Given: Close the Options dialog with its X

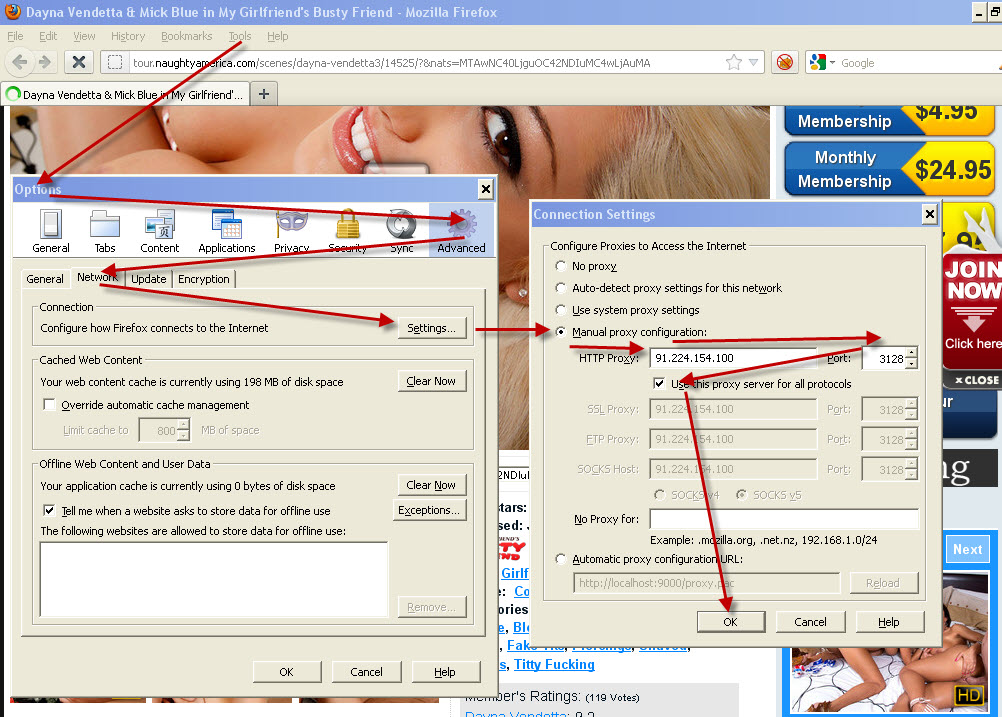Looking at the screenshot, I should coord(486,189).
